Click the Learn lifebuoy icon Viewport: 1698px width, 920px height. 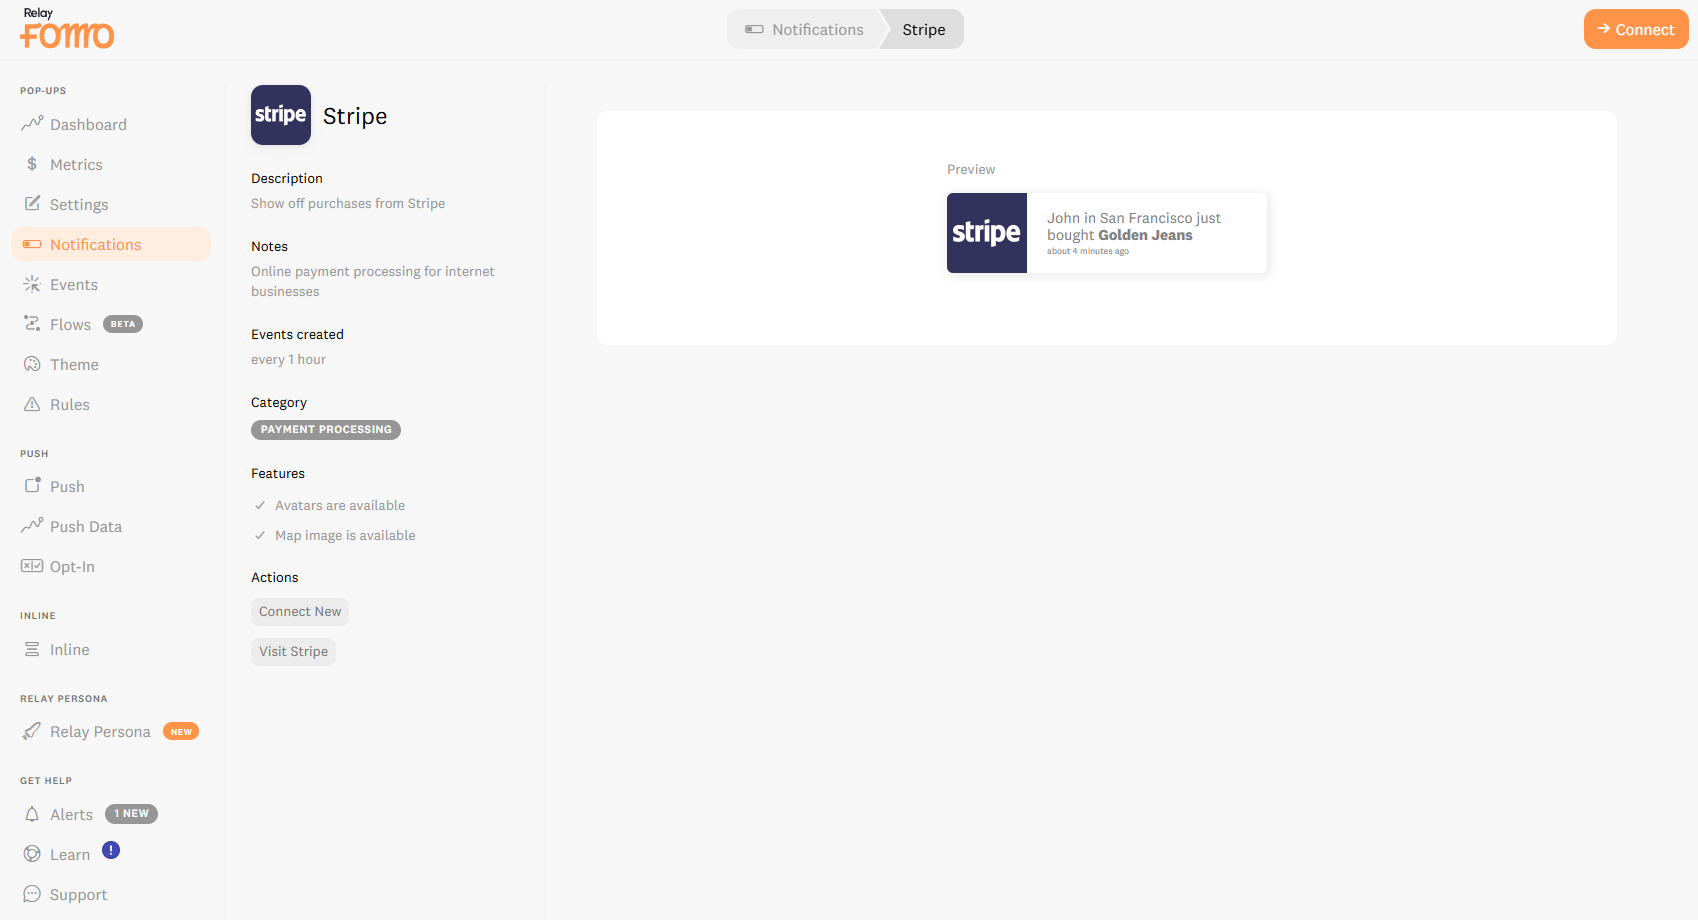pyautogui.click(x=32, y=854)
